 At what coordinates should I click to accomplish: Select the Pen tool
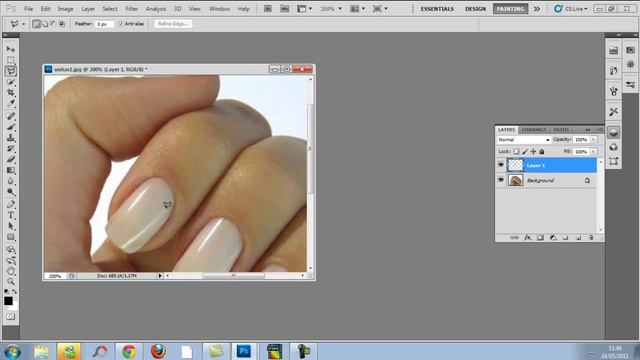(x=11, y=204)
